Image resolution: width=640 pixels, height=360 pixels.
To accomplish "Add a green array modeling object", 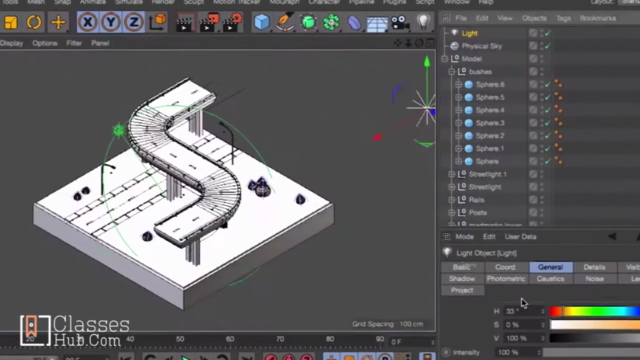I will coord(331,22).
